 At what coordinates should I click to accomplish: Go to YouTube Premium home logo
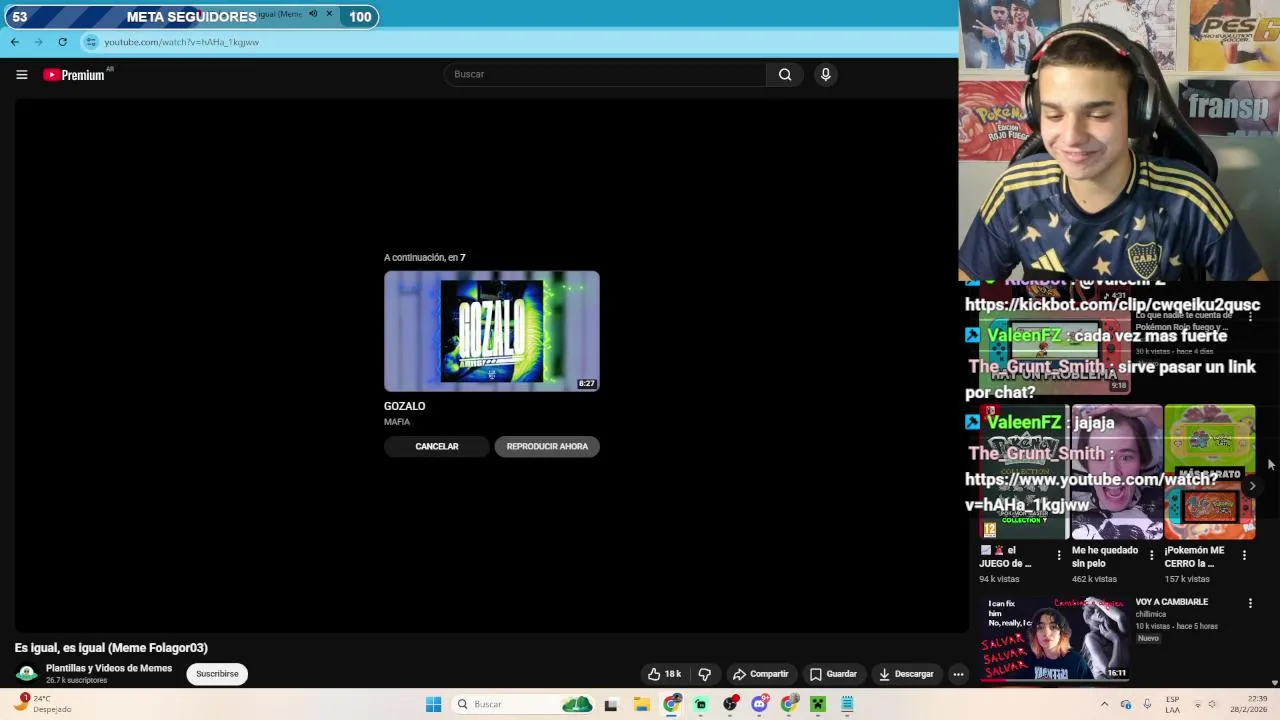76,75
